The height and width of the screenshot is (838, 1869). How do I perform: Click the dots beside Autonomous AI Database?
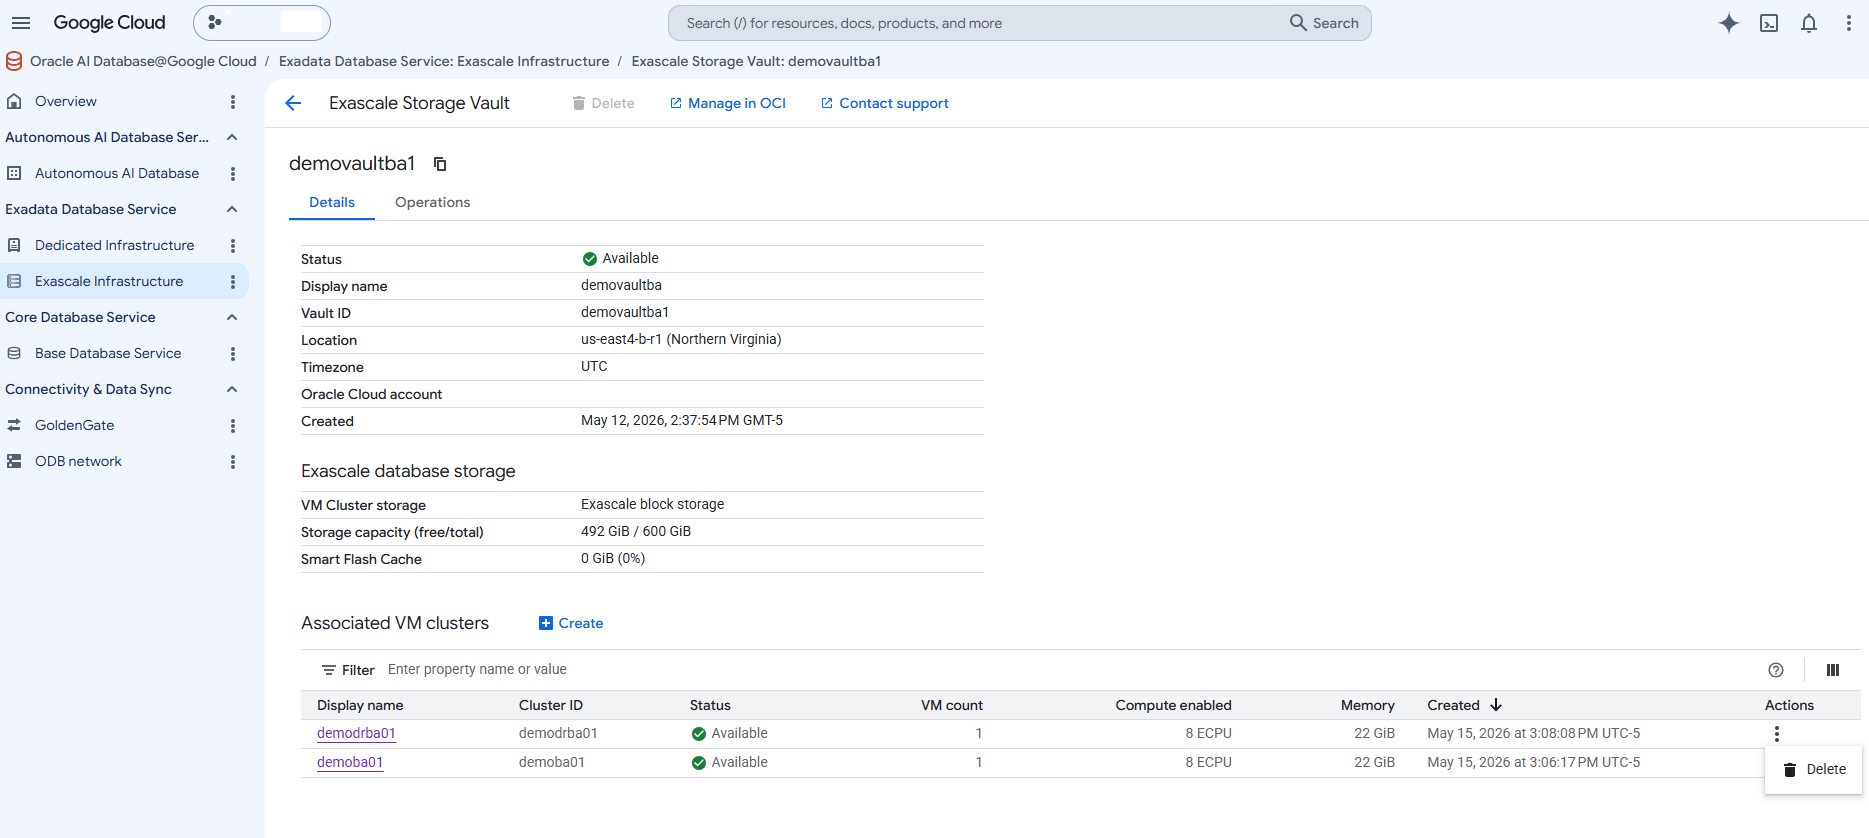[233, 174]
